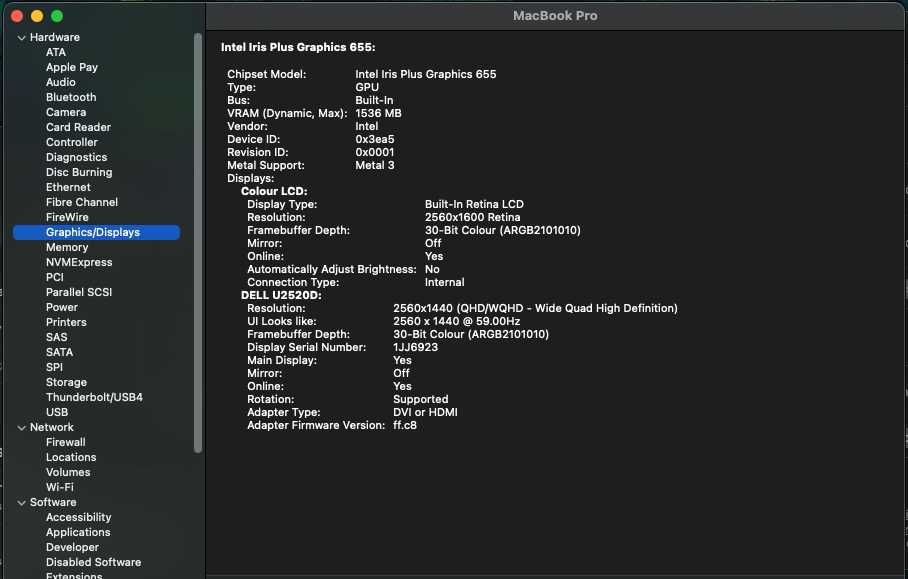Open the PCI entry
The image size is (908, 579).
(x=54, y=277)
